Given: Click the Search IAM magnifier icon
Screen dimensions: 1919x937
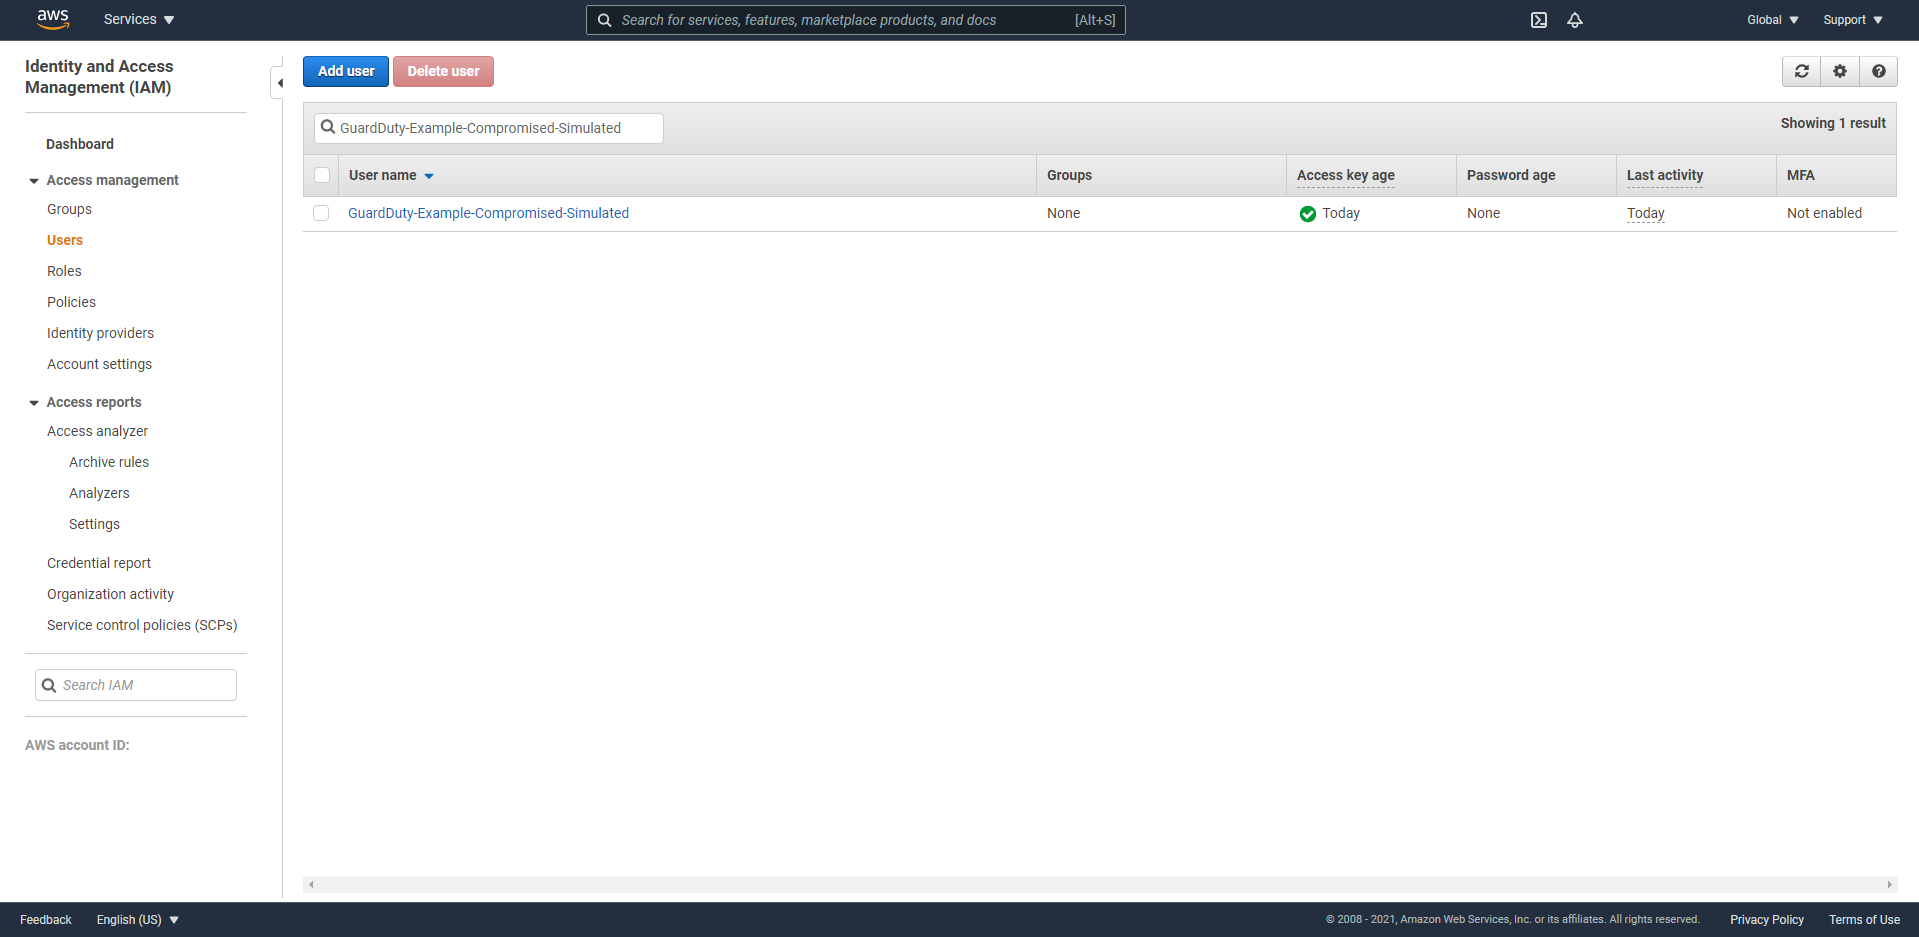Looking at the screenshot, I should [49, 685].
